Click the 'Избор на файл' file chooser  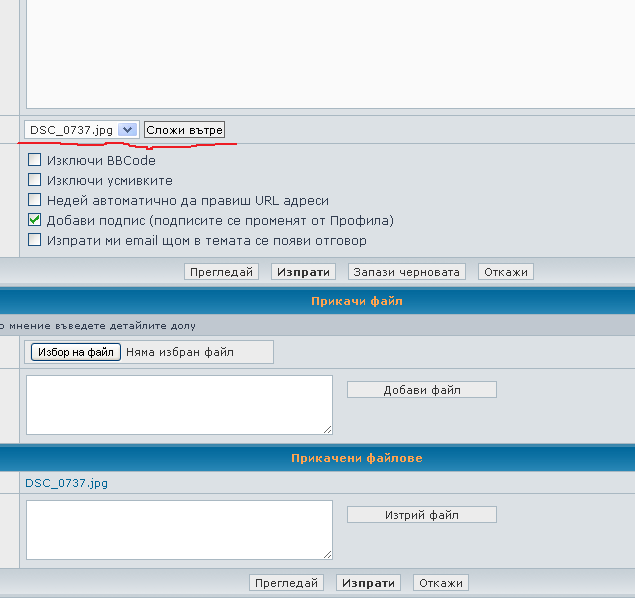(76, 352)
